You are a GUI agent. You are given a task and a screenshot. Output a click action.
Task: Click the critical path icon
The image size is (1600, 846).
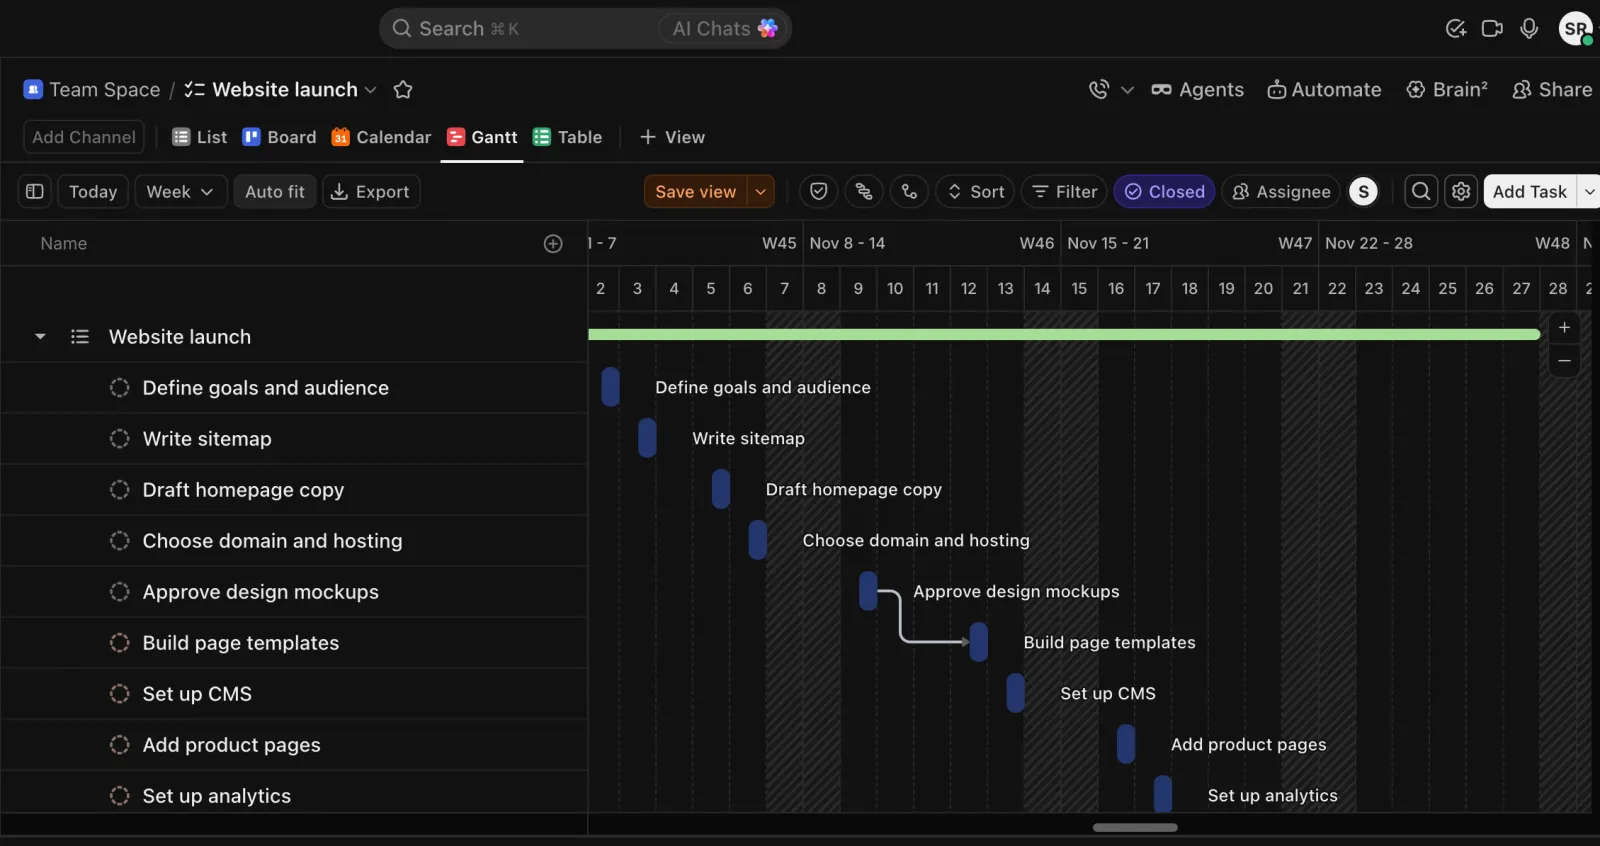910,191
